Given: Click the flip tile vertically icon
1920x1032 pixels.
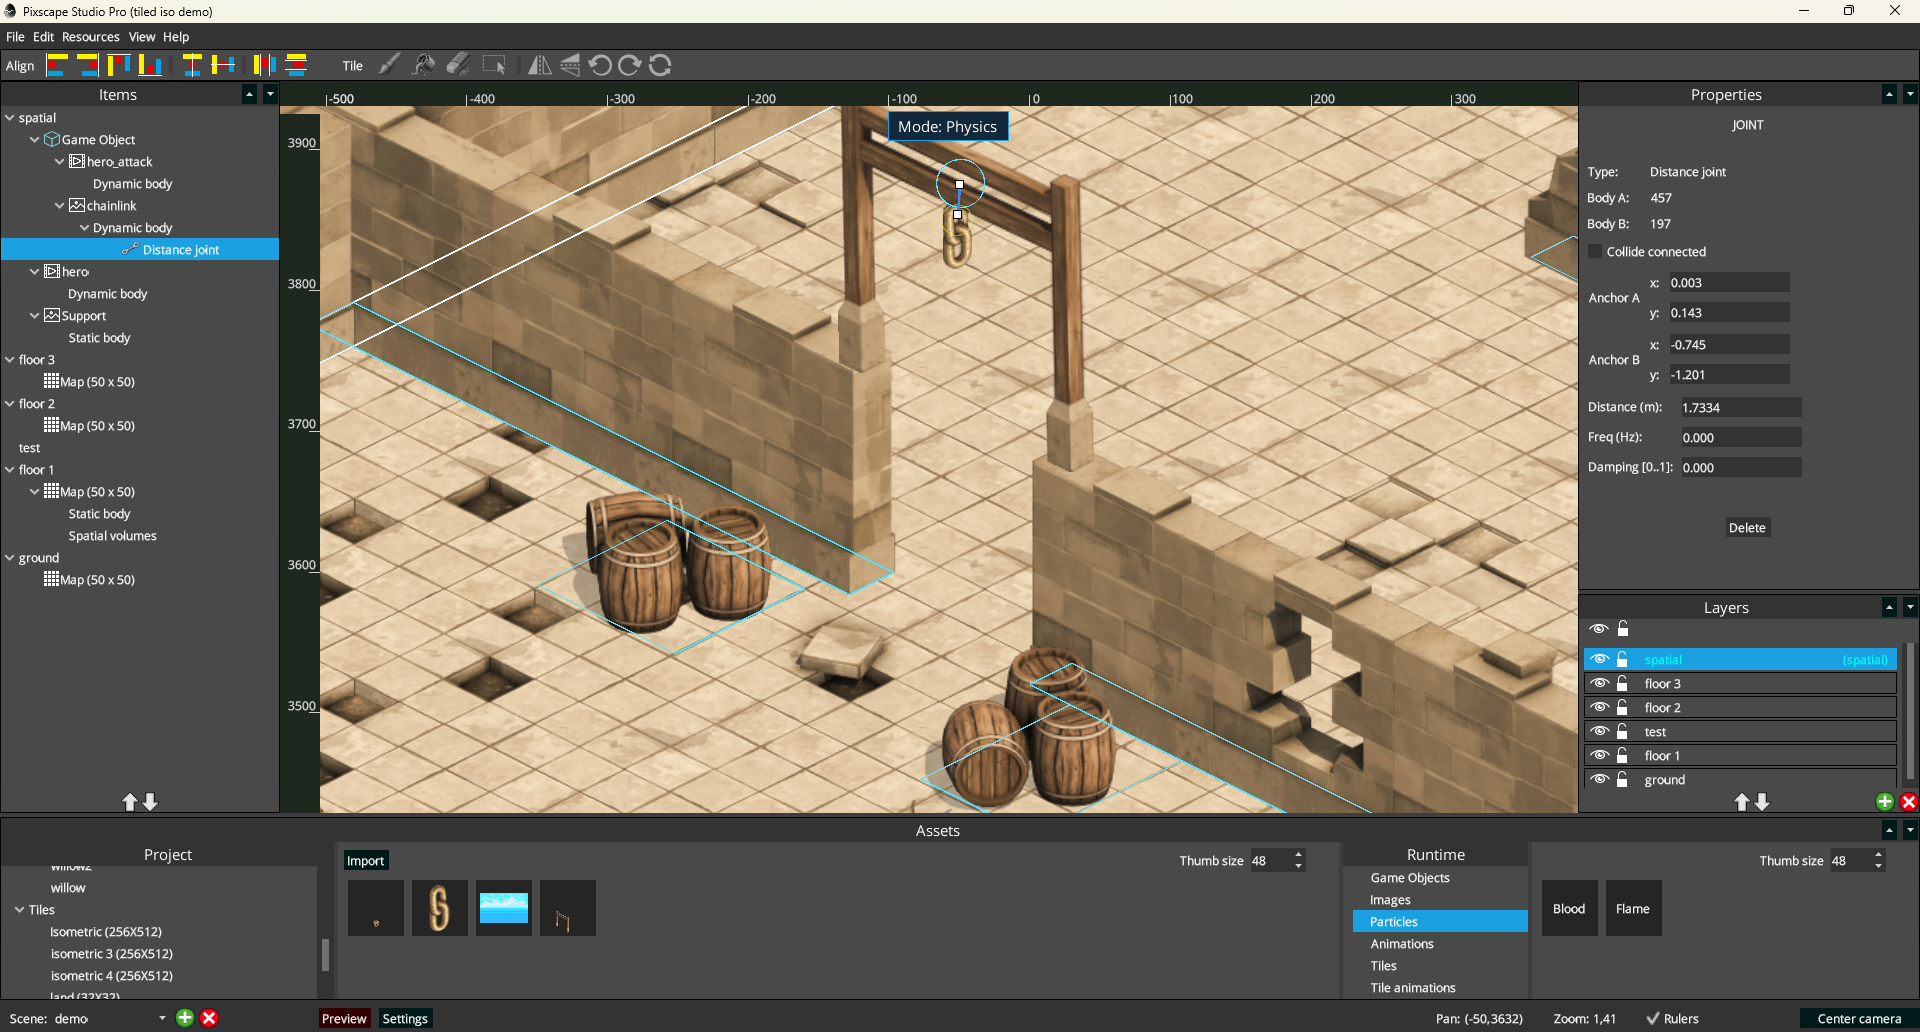Looking at the screenshot, I should pyautogui.click(x=569, y=65).
